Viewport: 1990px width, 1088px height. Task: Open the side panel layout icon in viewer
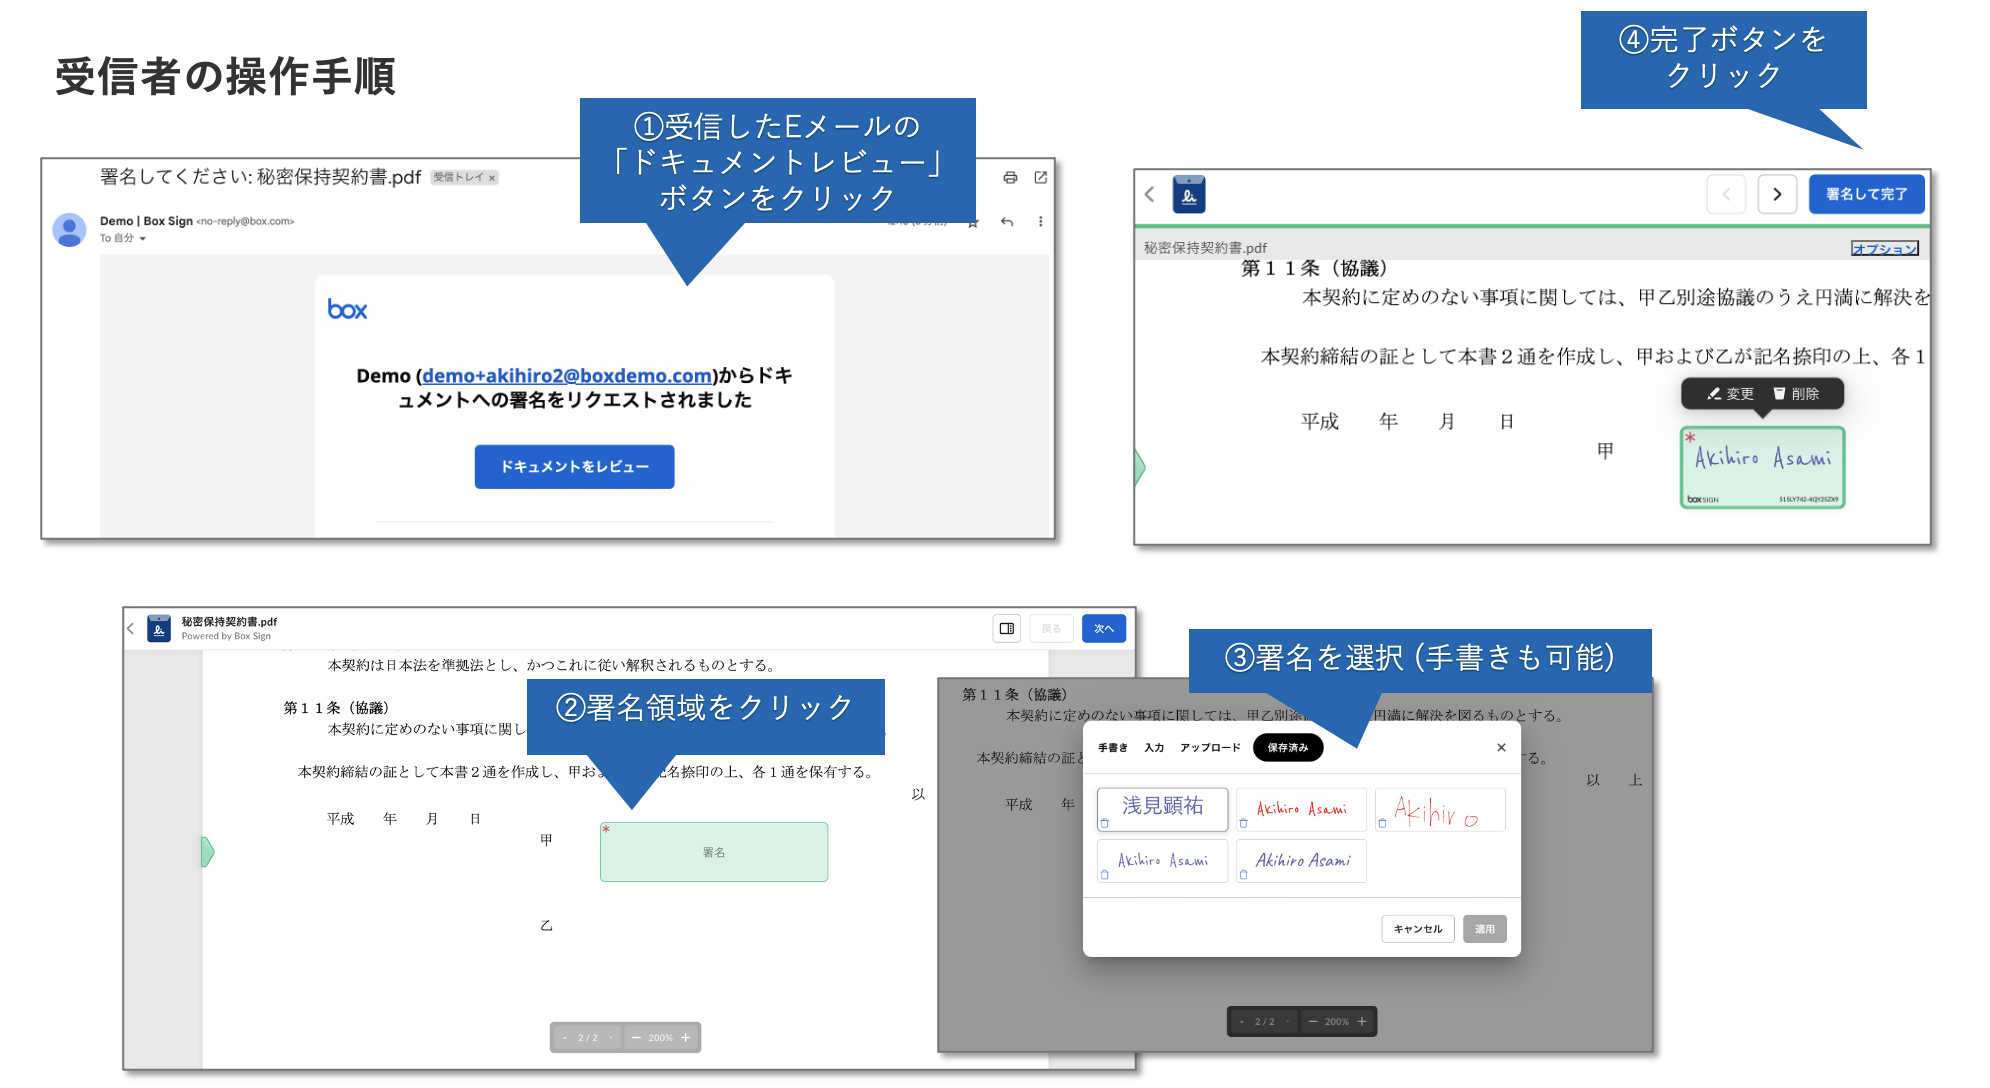pos(1006,628)
